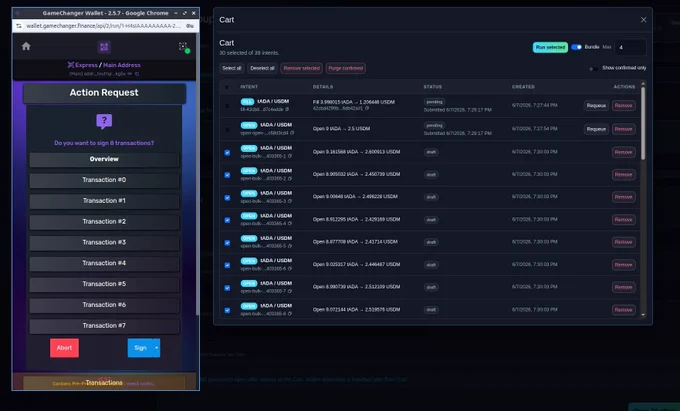Expand Transaction #5 details
The image size is (680, 411).
point(104,284)
